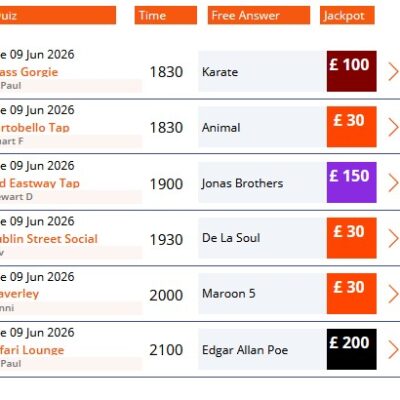Open the Eastway Tap venue link

click(x=40, y=183)
